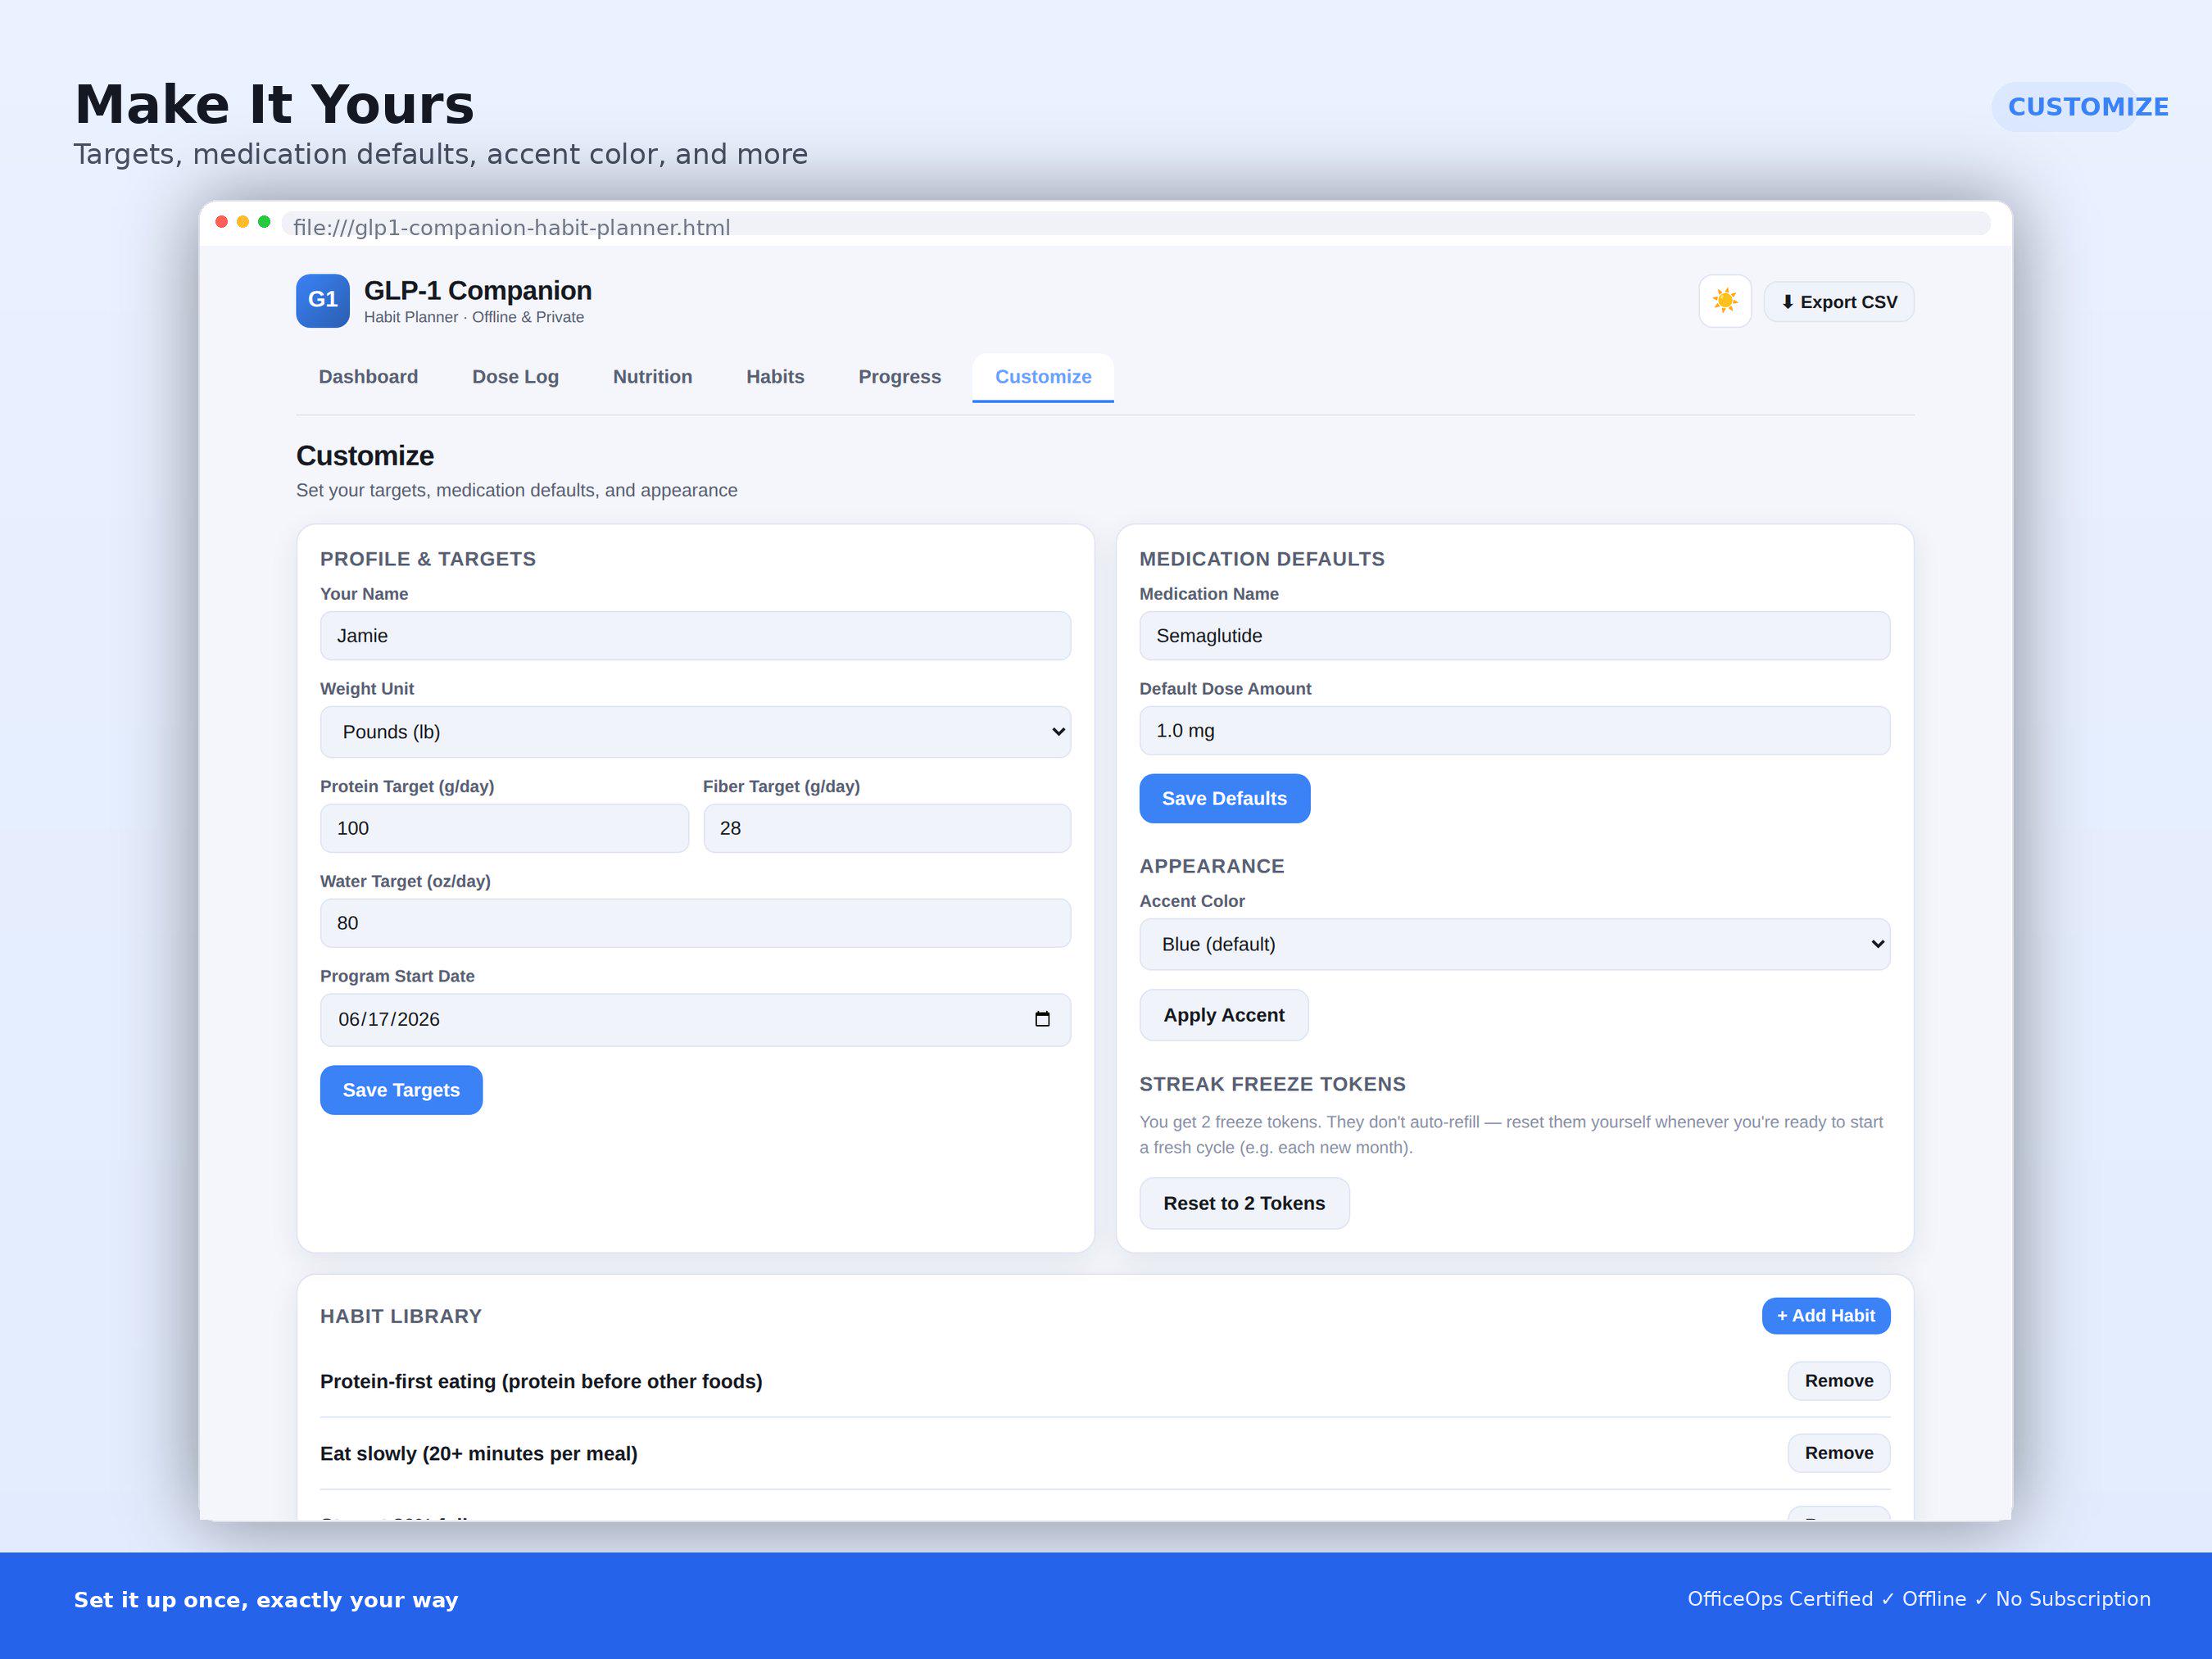The image size is (2212, 1659).
Task: Open the Habits tab
Action: point(775,377)
